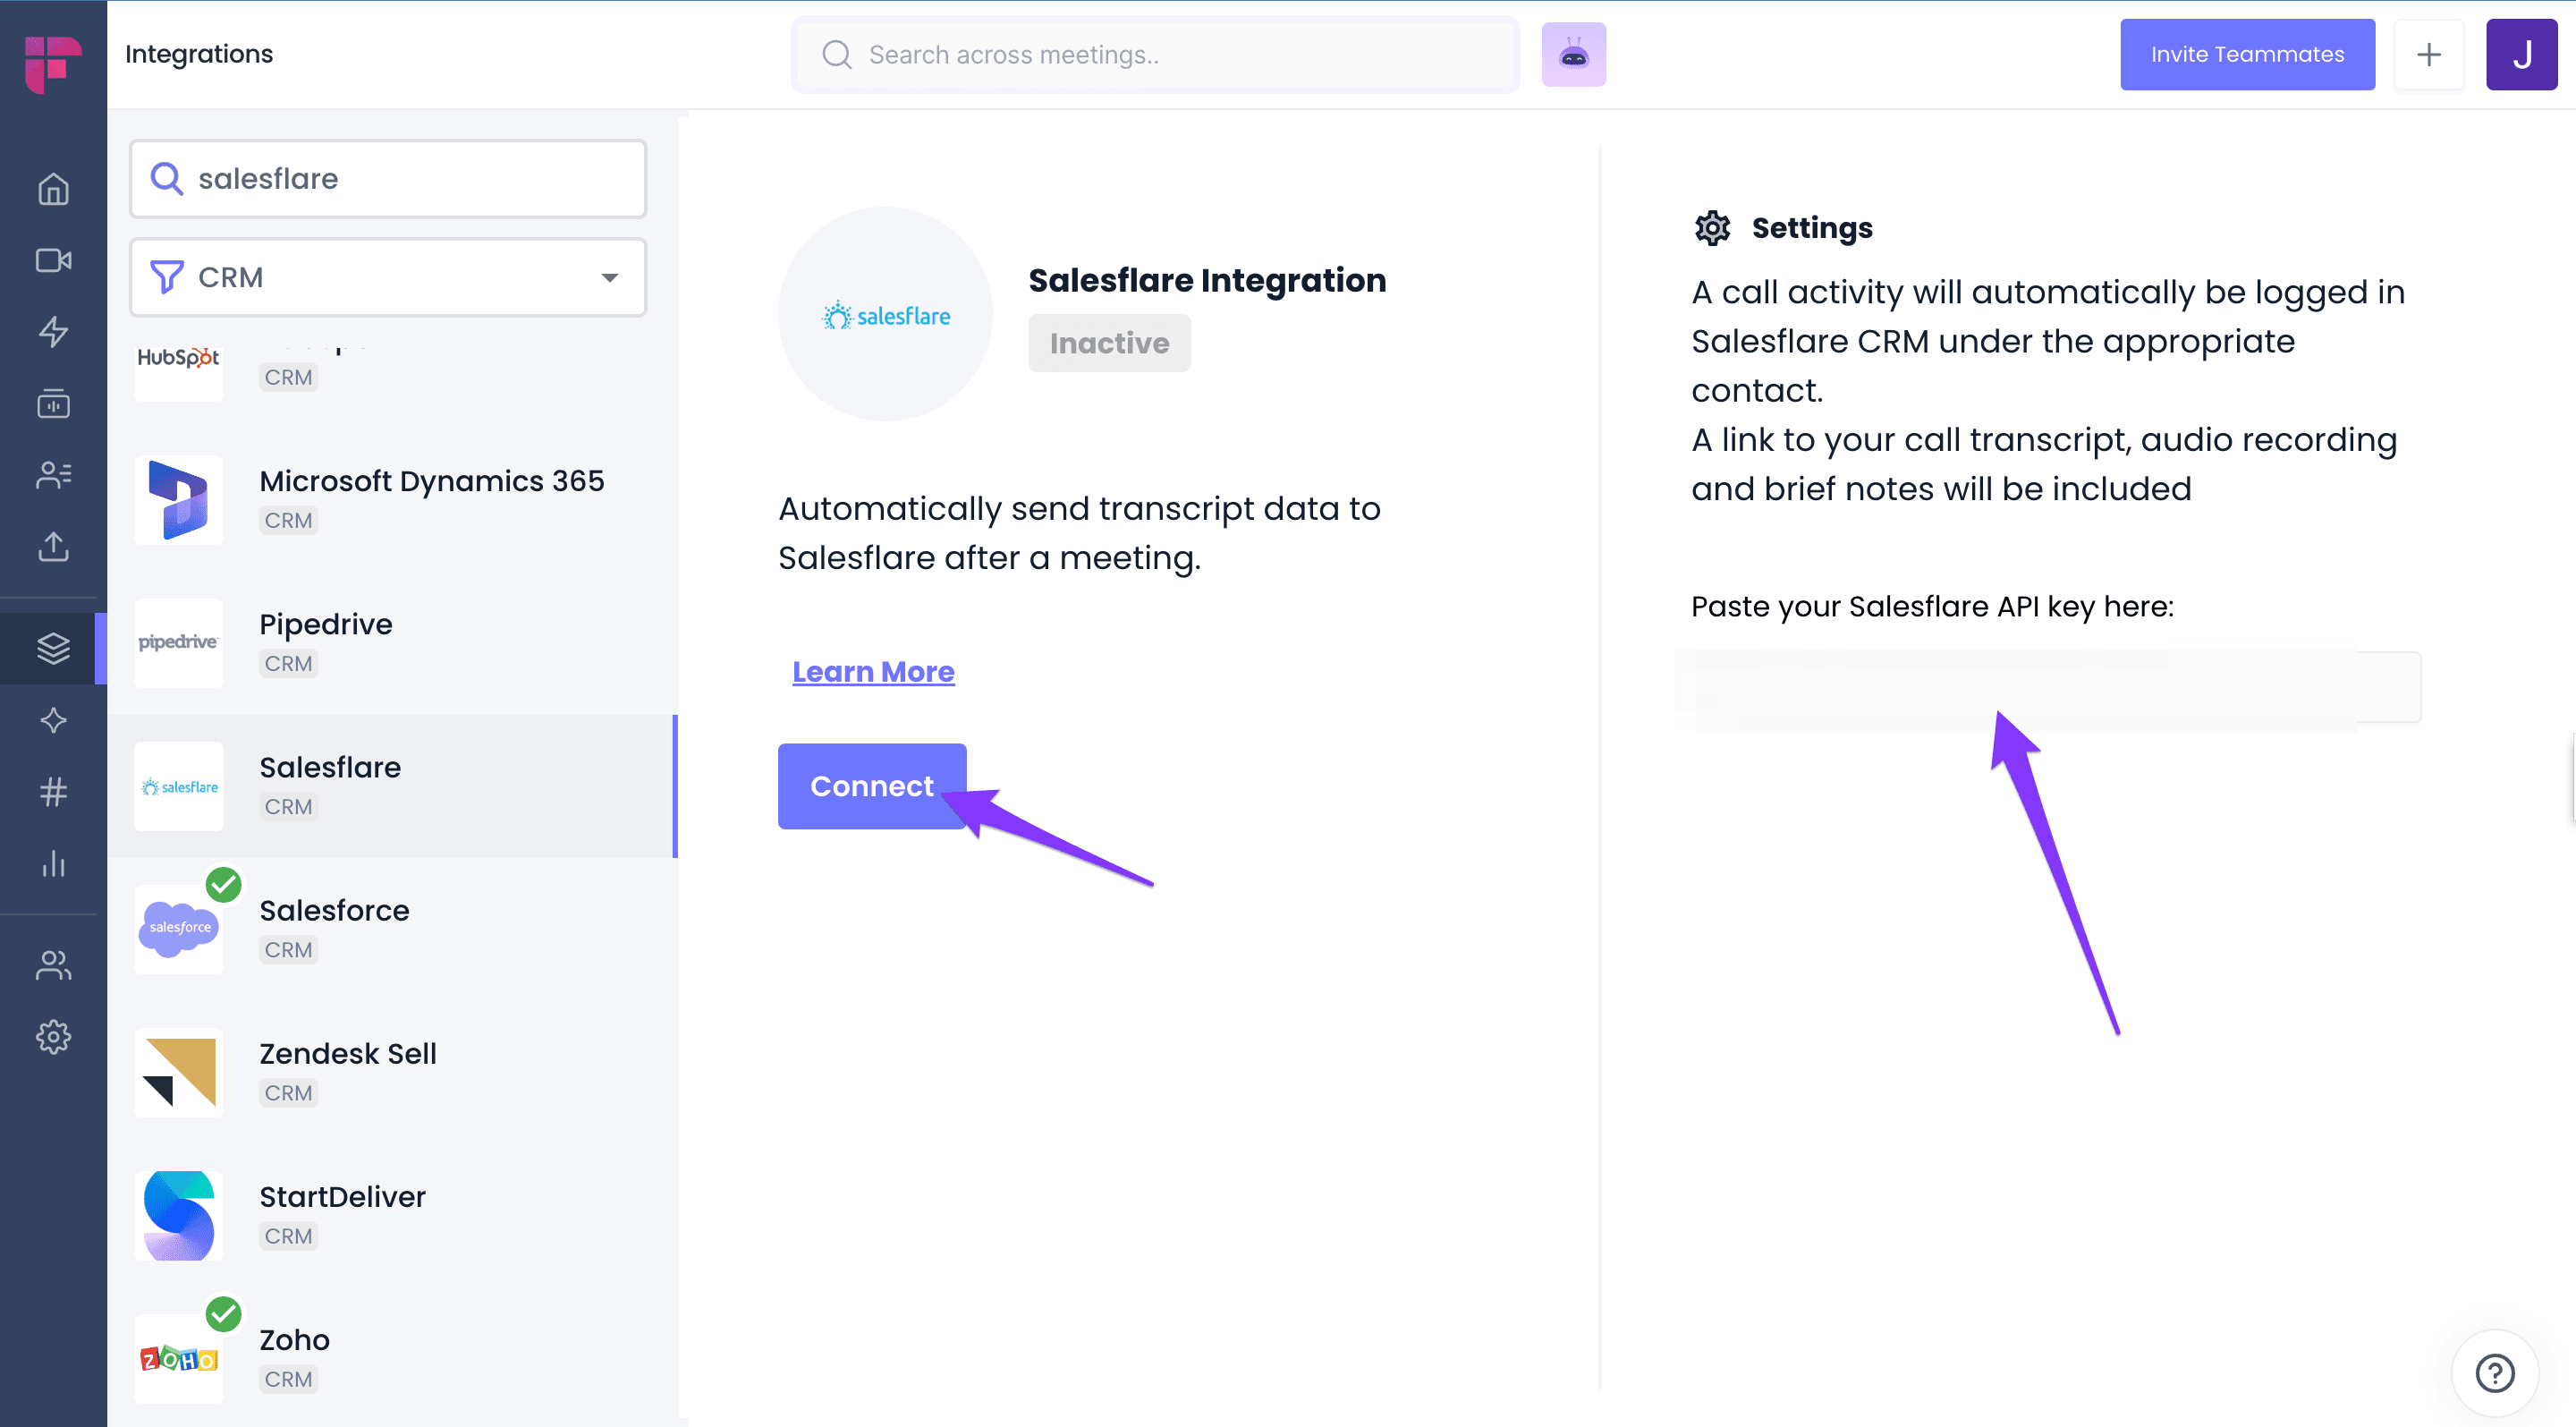Select the StartDeliver integration
Viewport: 2576px width, 1427px height.
click(x=392, y=1215)
